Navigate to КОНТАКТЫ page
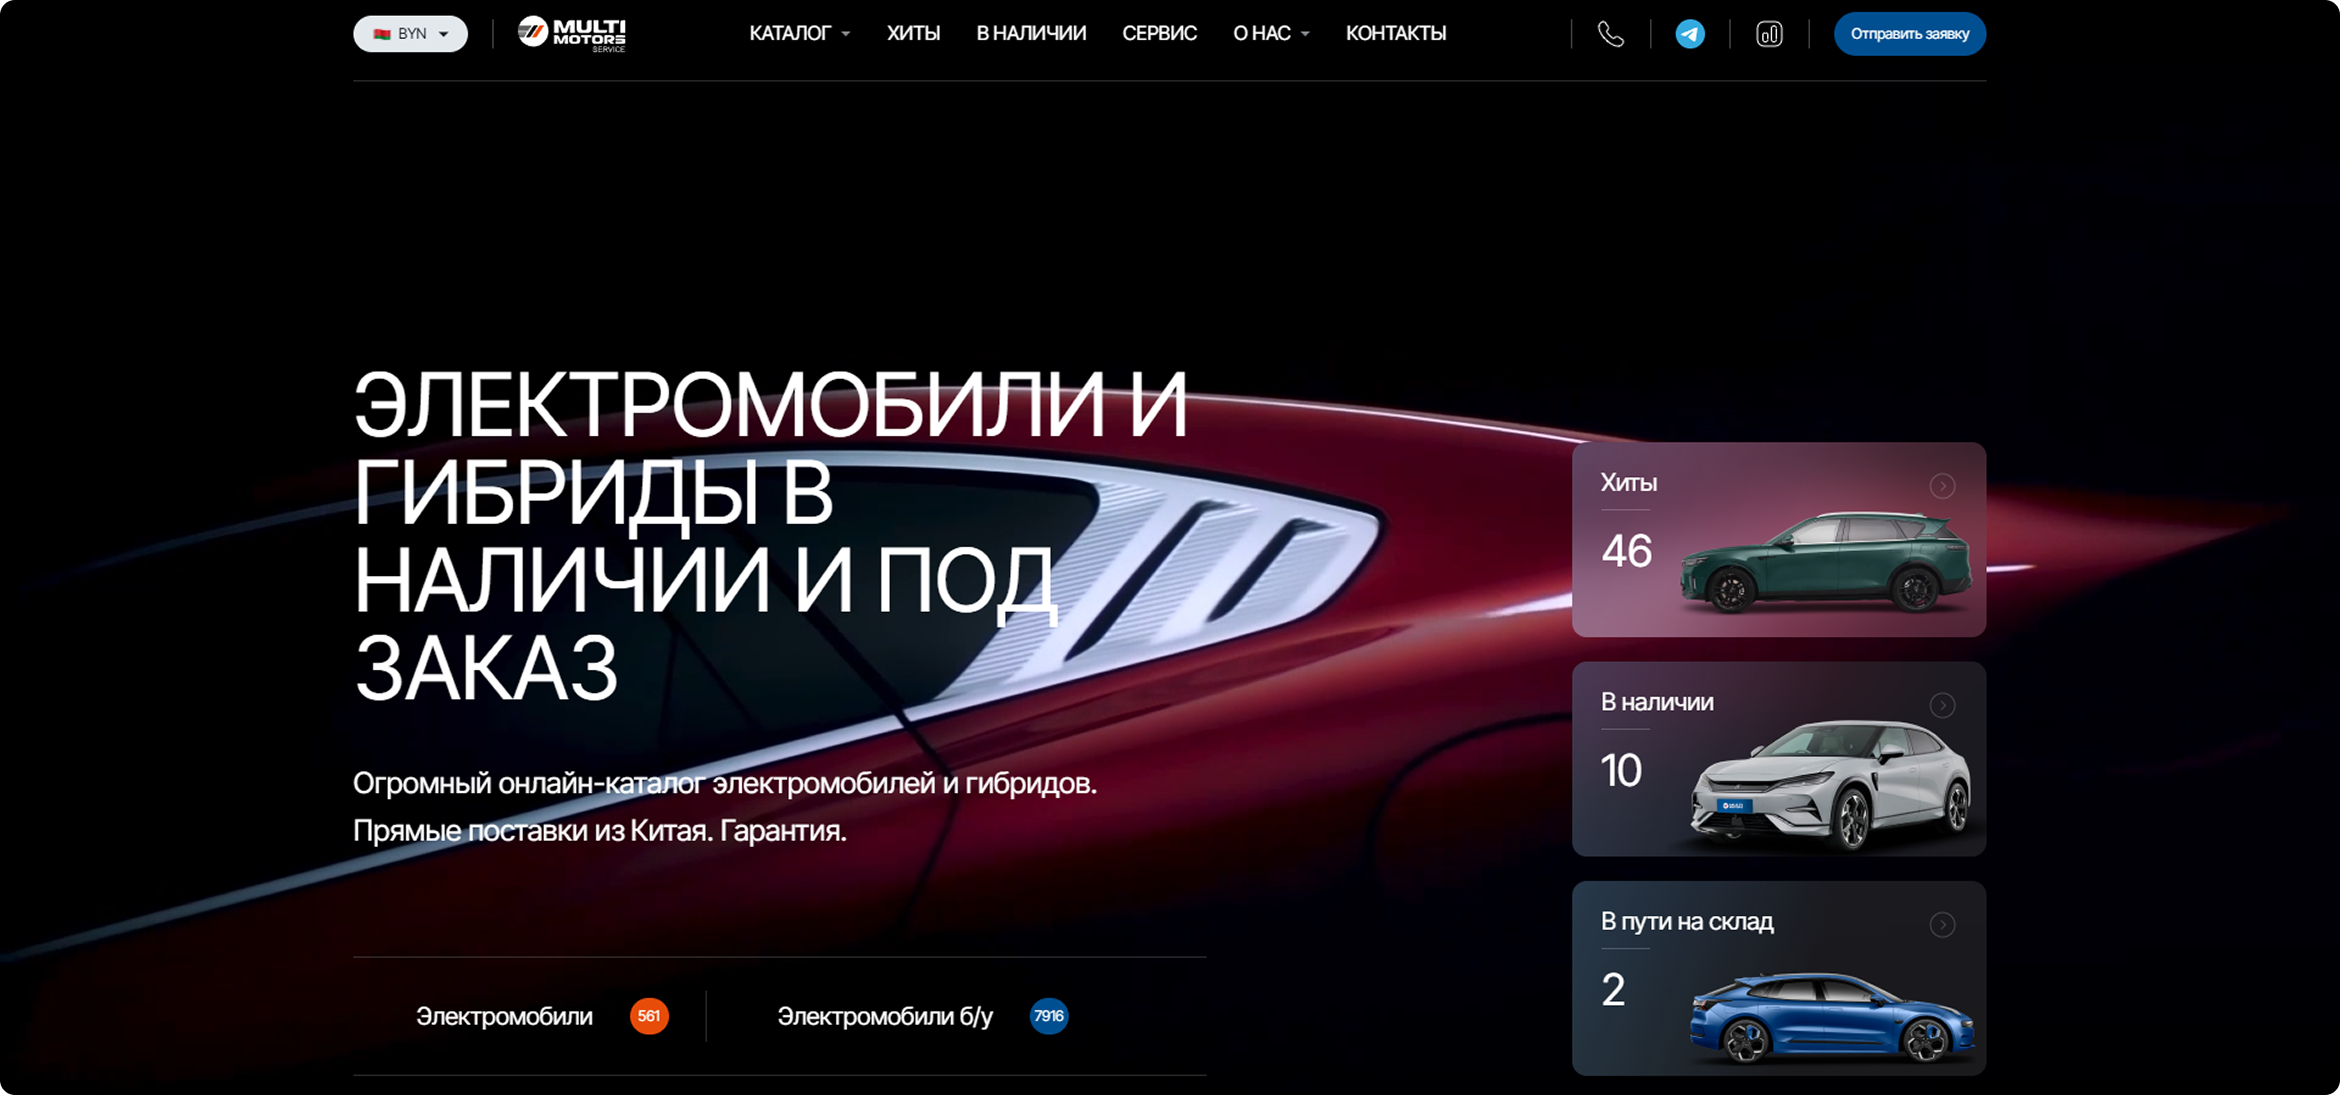 click(x=1395, y=34)
